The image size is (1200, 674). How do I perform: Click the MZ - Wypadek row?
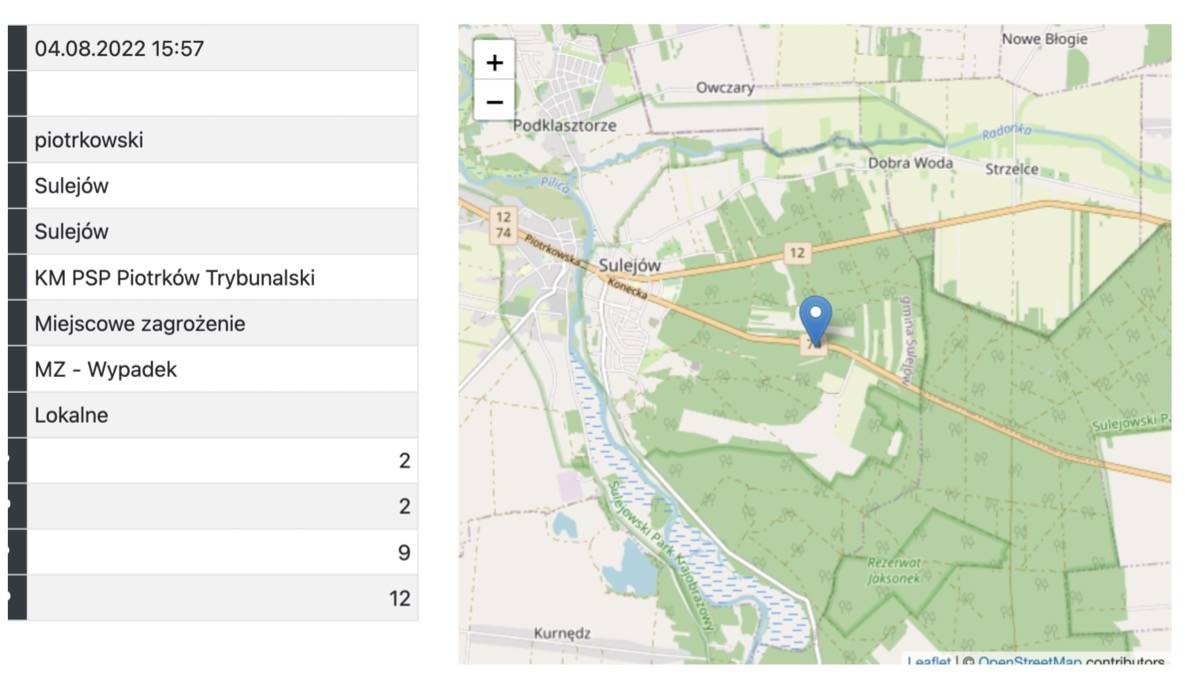click(x=222, y=370)
